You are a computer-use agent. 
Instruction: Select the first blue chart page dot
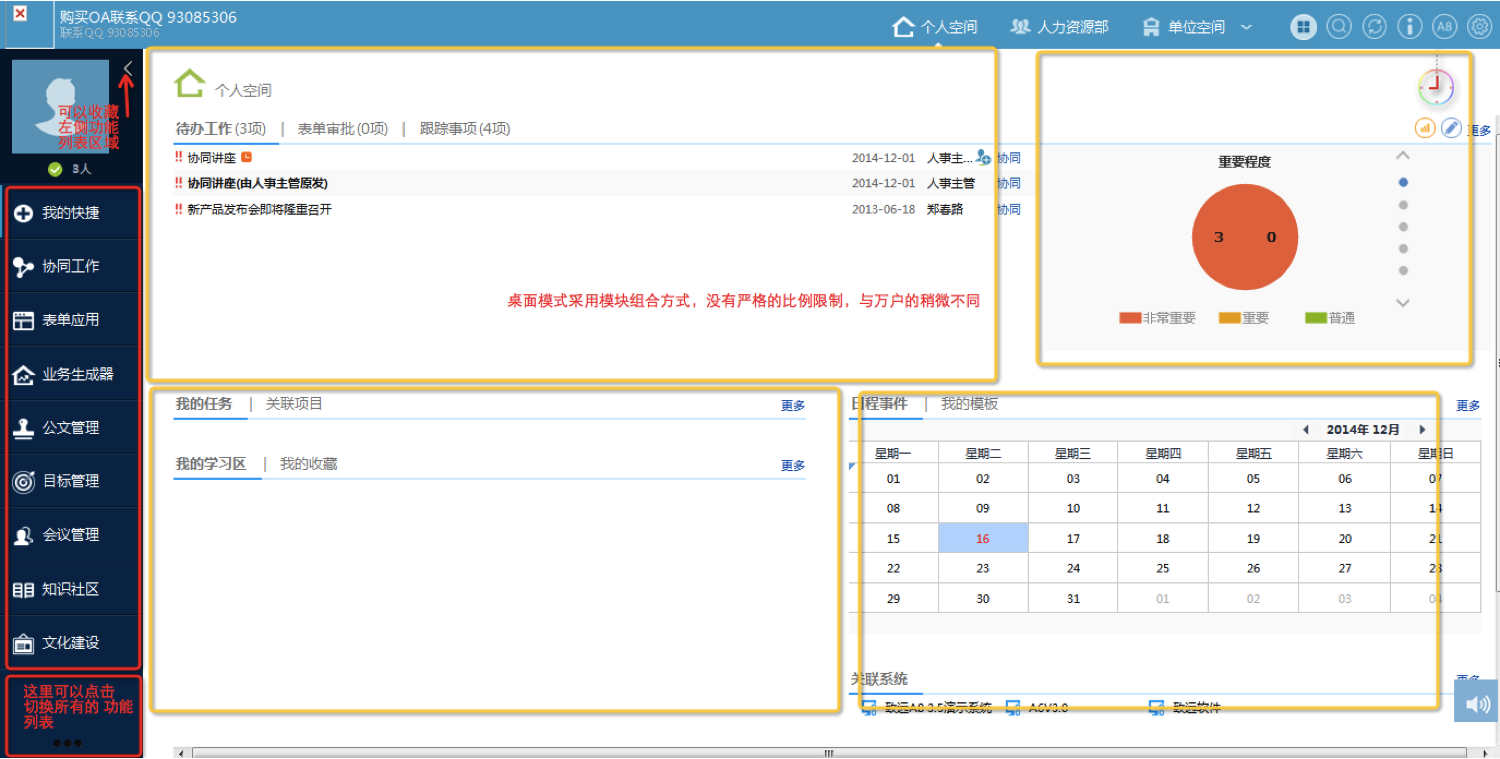(1403, 182)
